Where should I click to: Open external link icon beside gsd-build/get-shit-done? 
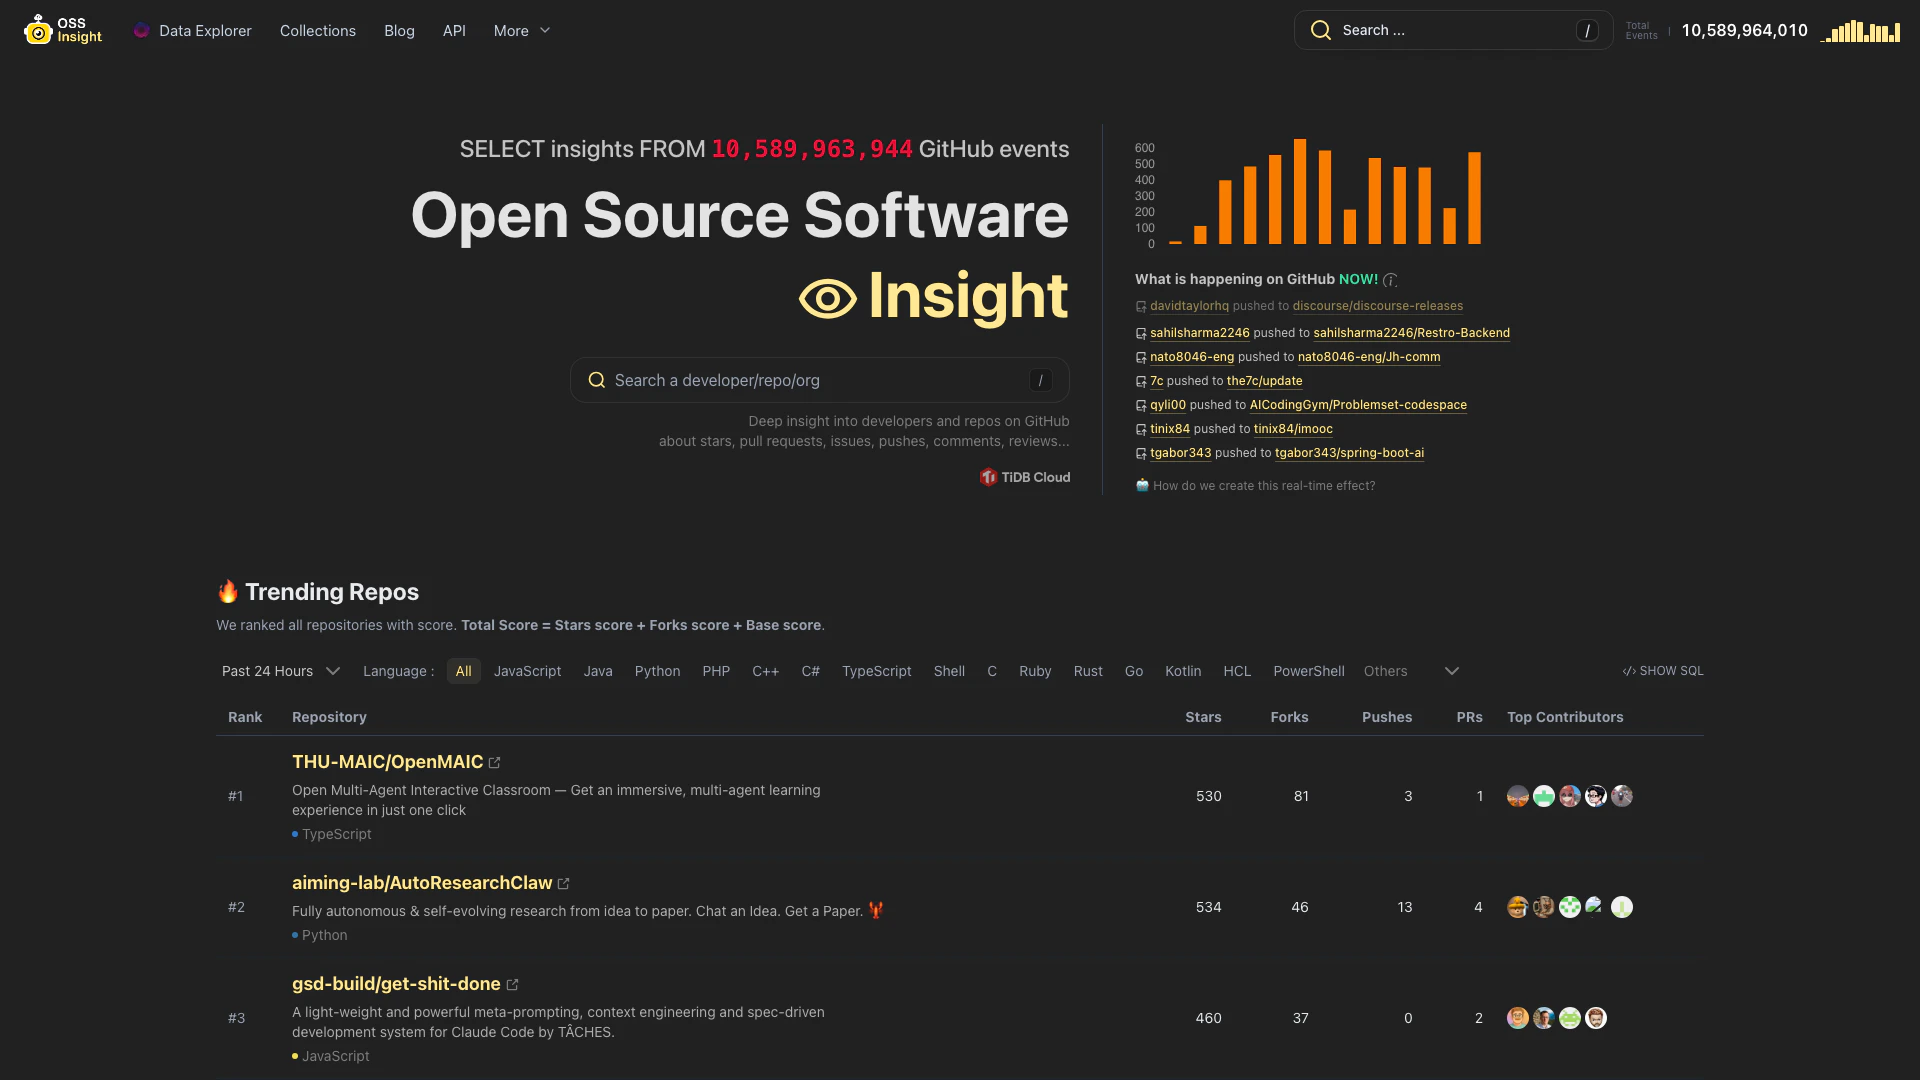512,985
